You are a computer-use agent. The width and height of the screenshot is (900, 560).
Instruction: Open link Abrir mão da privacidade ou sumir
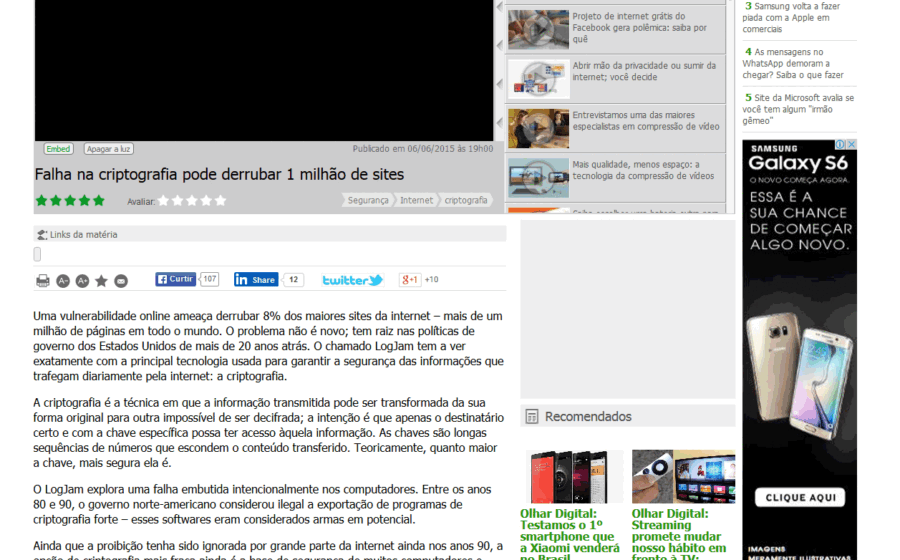click(x=644, y=71)
